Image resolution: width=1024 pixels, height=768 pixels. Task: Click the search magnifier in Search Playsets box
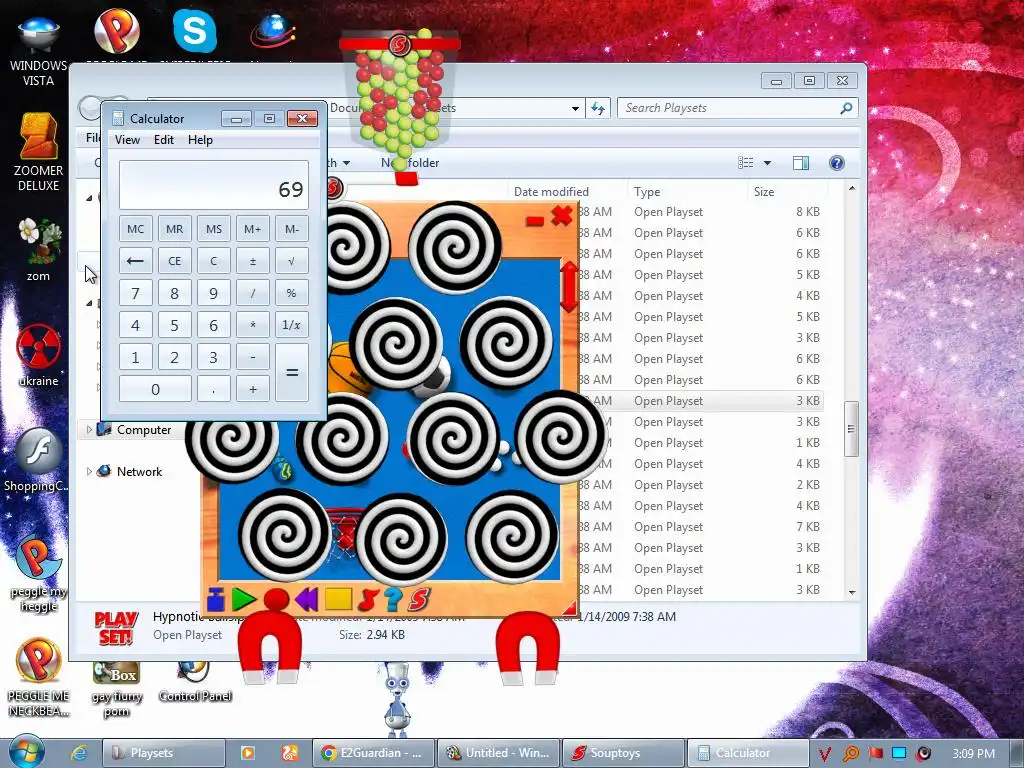846,108
